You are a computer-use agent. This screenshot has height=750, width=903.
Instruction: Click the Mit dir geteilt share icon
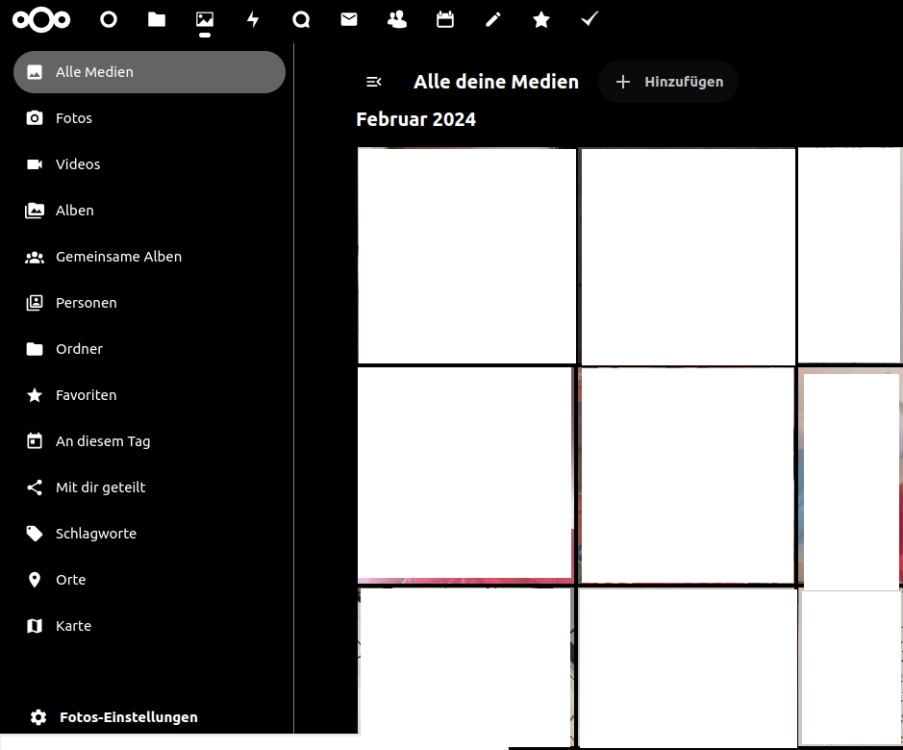(x=35, y=487)
